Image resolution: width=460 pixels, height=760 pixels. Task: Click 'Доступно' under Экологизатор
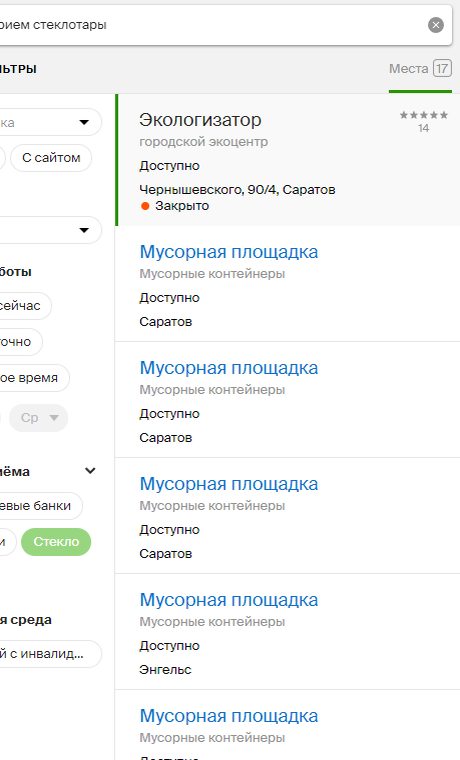(169, 166)
